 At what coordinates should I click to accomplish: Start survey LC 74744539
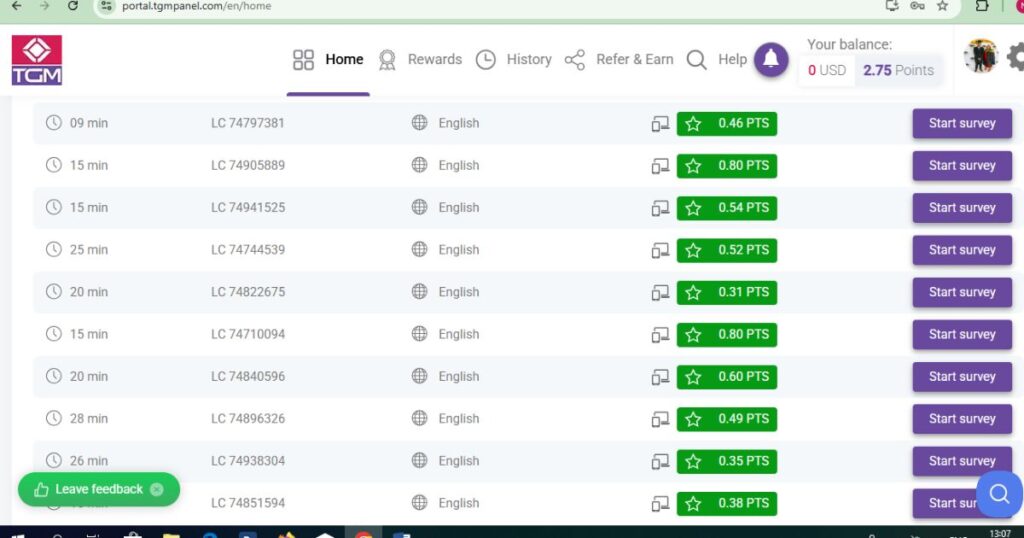(962, 250)
